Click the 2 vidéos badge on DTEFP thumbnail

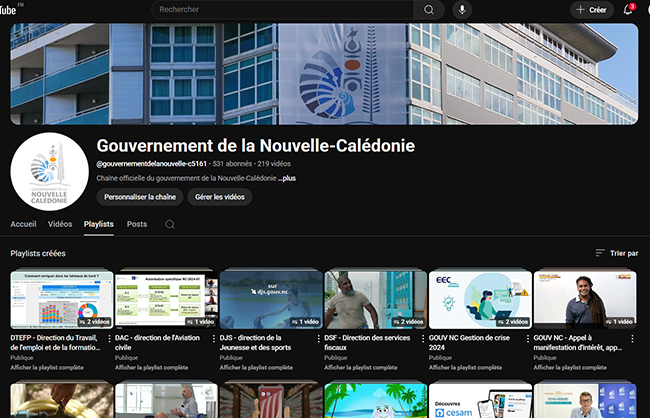(x=95, y=322)
